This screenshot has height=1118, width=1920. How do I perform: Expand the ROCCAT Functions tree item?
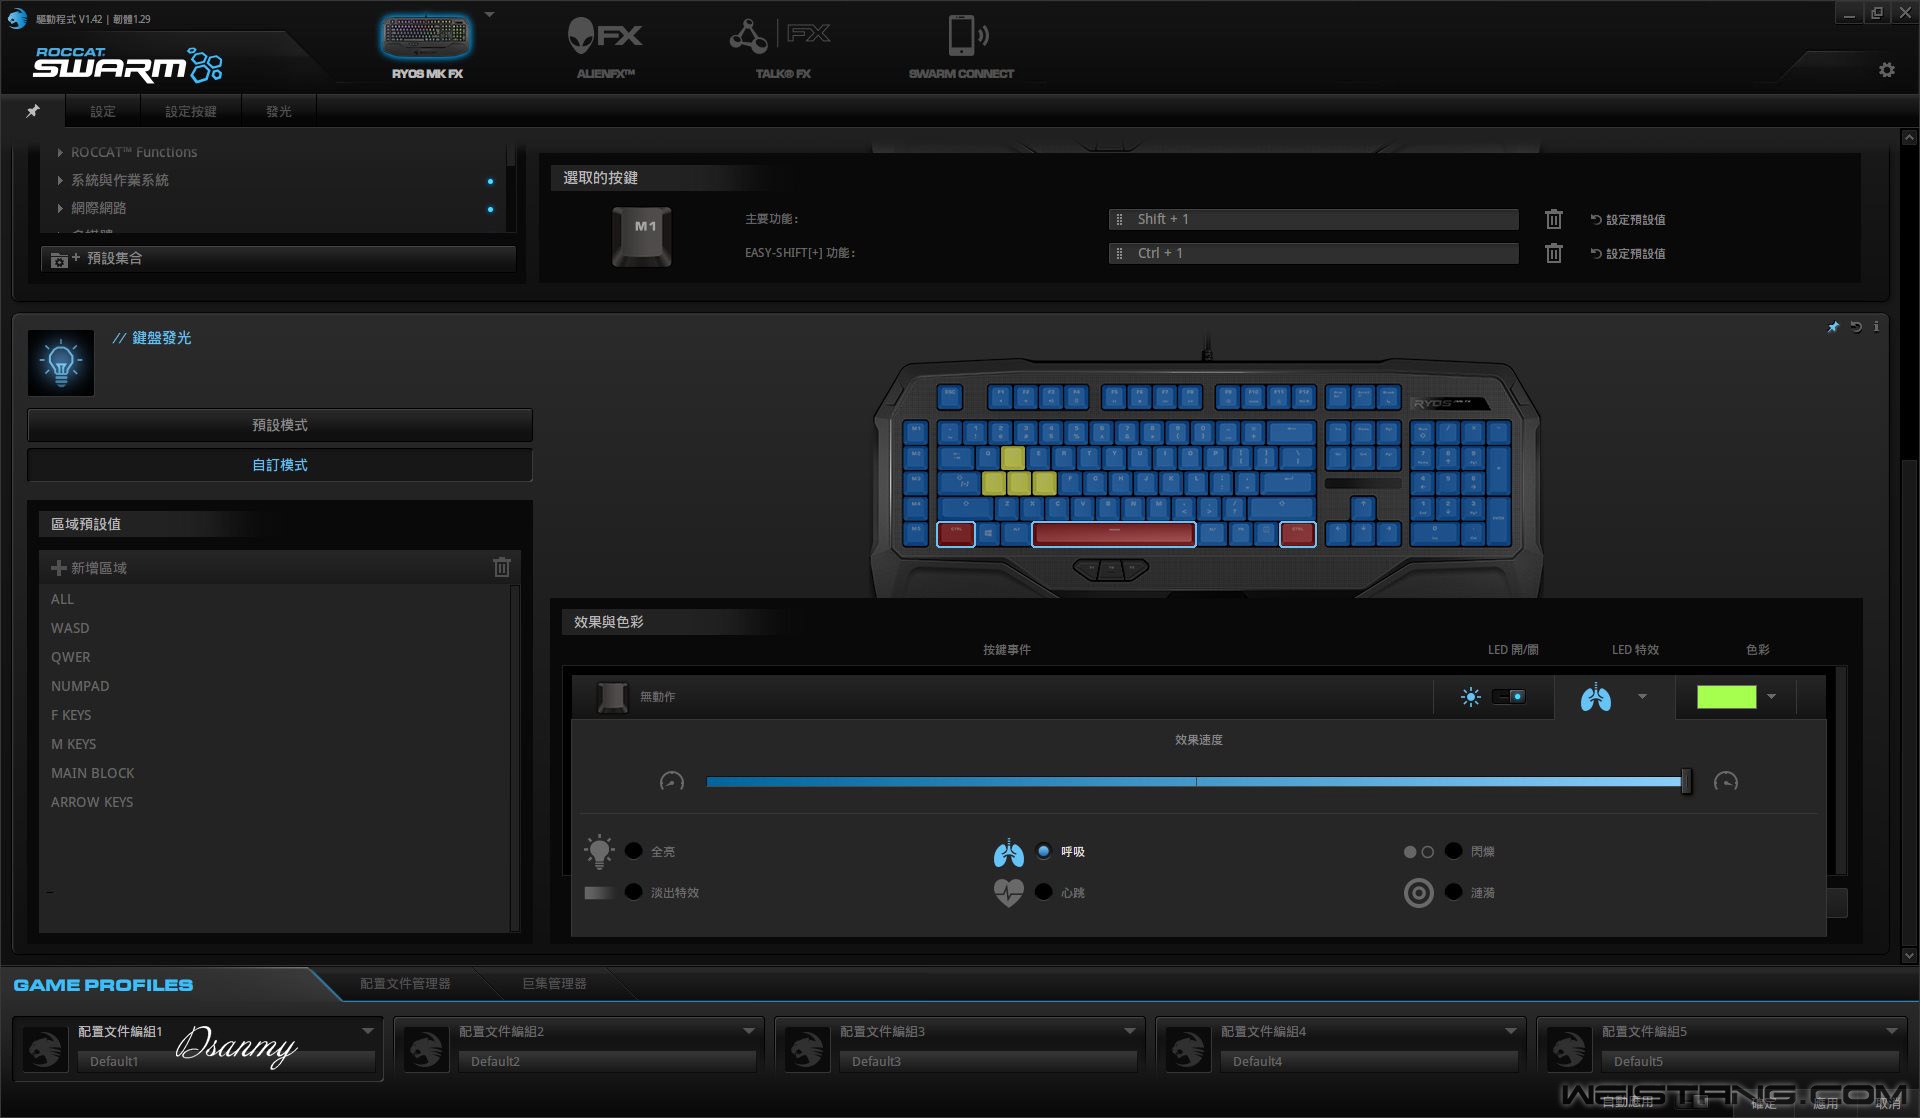point(60,152)
